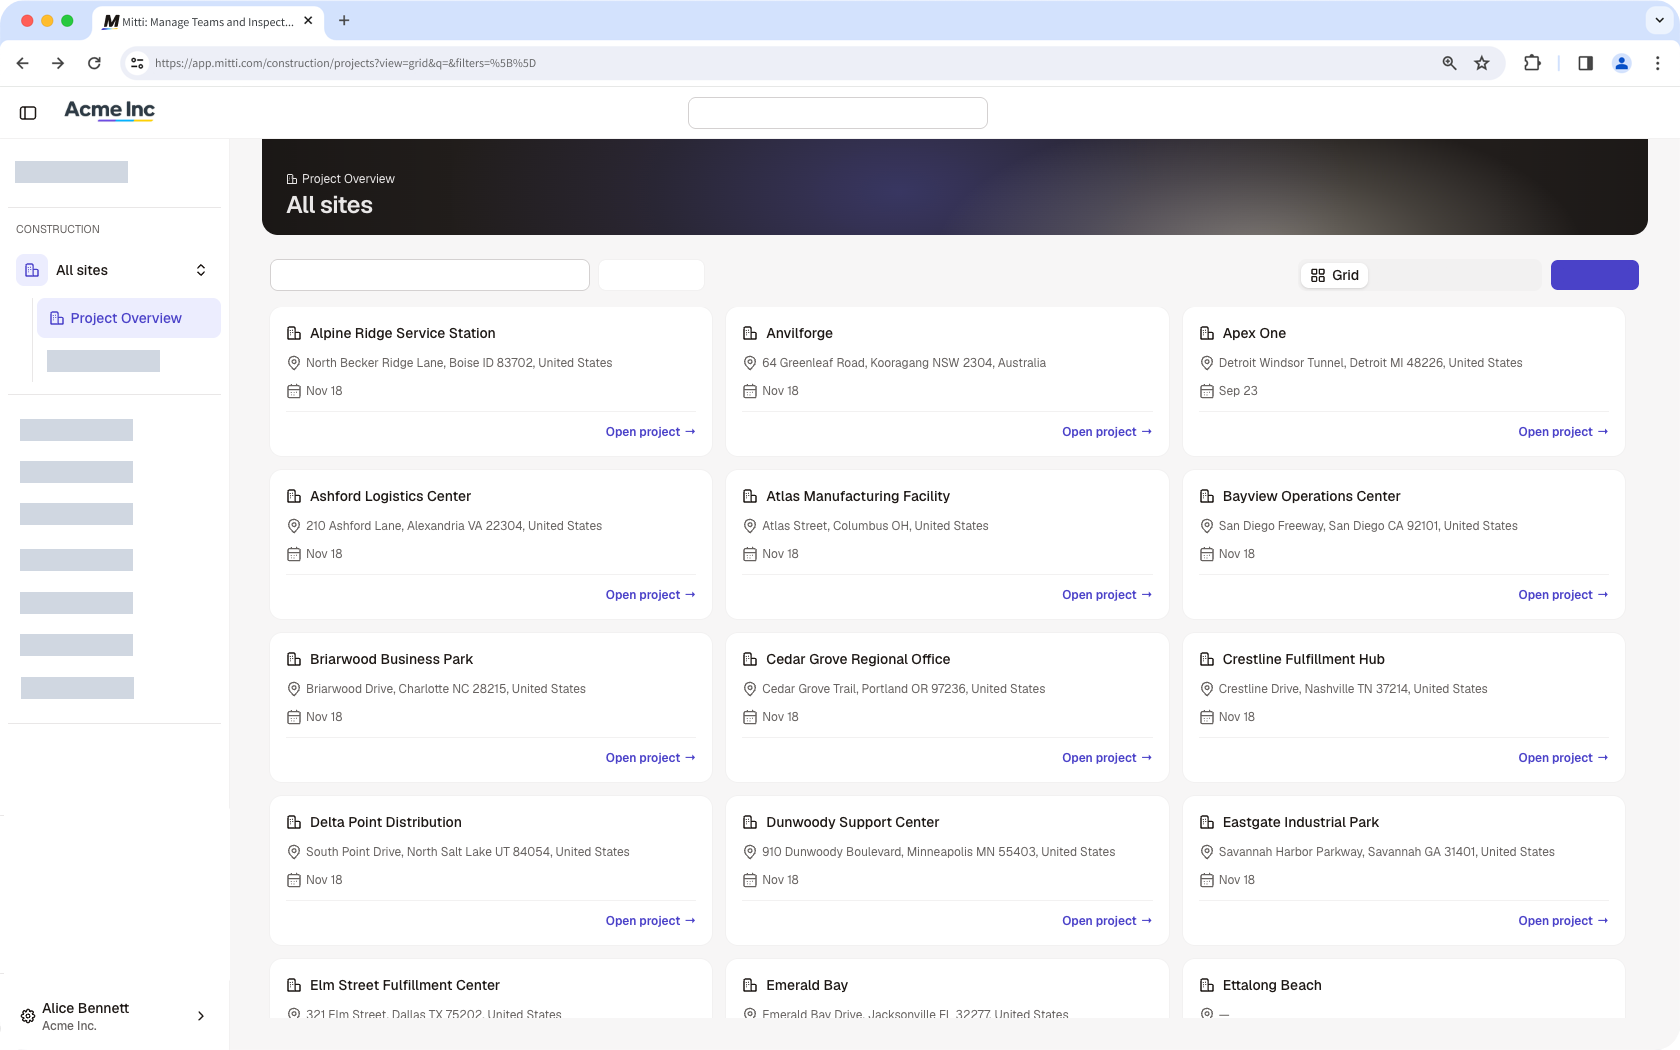Open project for Delta Point Distribution

(x=650, y=921)
